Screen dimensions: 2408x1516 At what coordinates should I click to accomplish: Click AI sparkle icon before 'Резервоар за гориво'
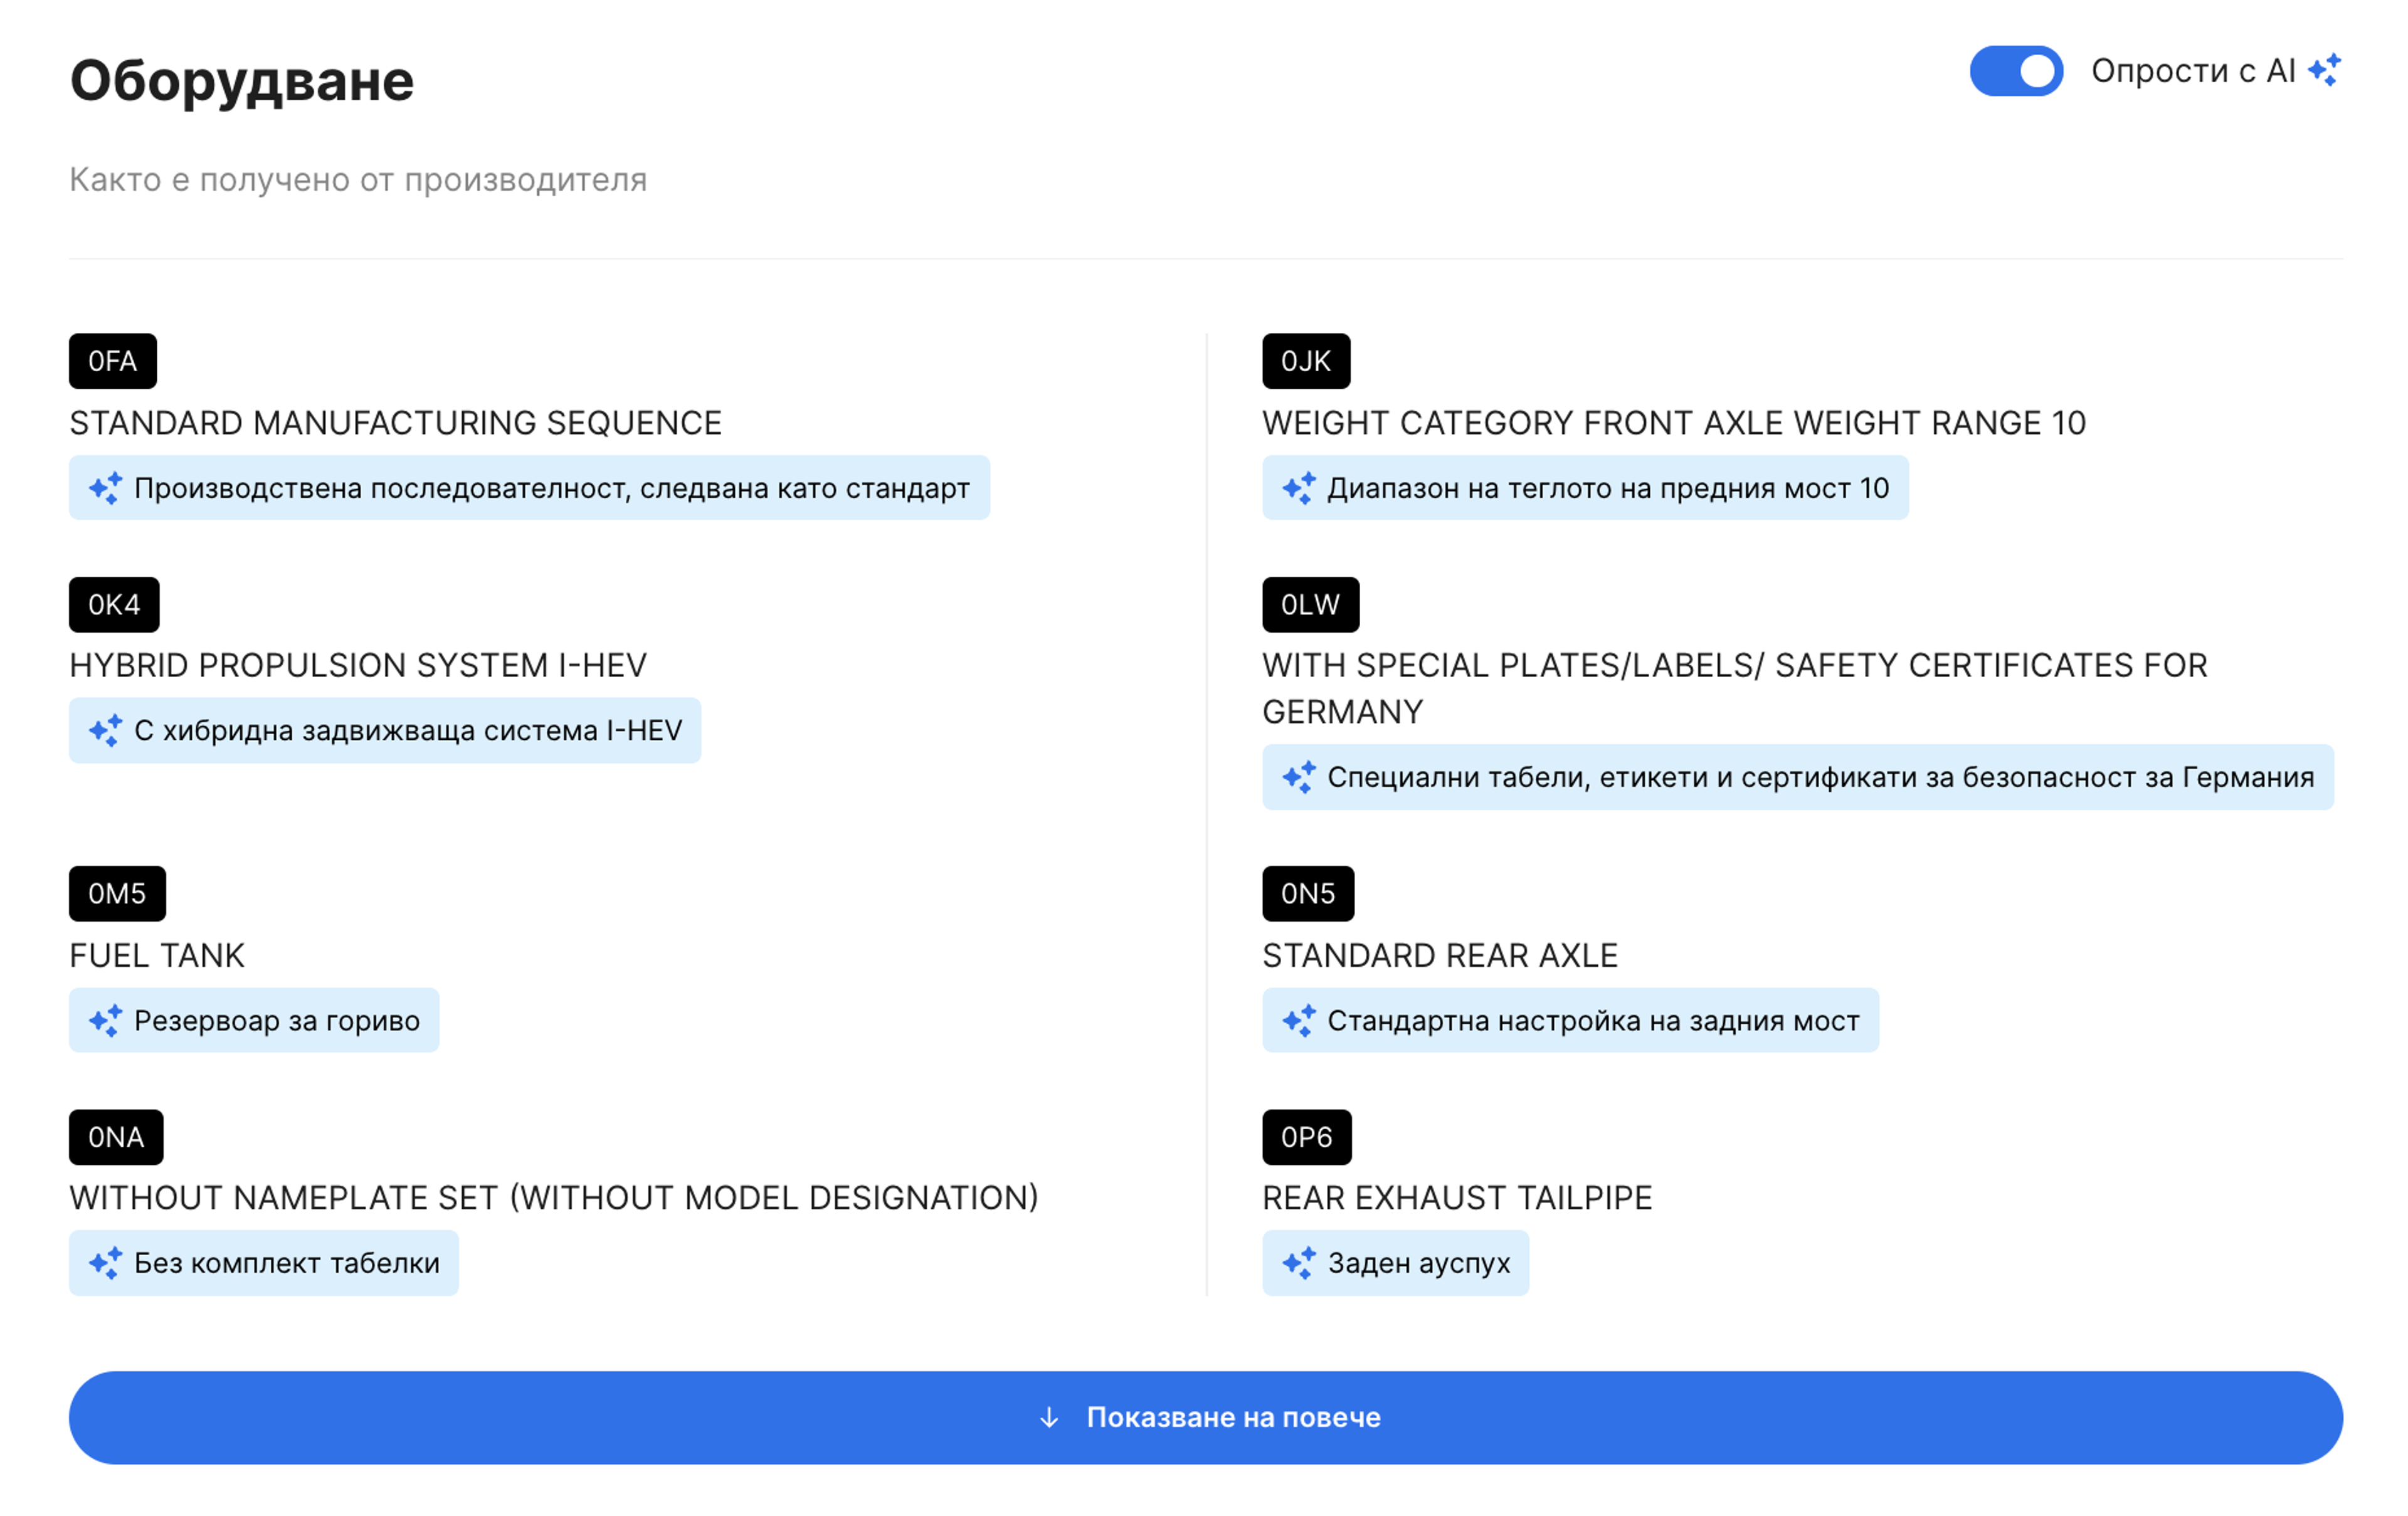[x=105, y=1020]
